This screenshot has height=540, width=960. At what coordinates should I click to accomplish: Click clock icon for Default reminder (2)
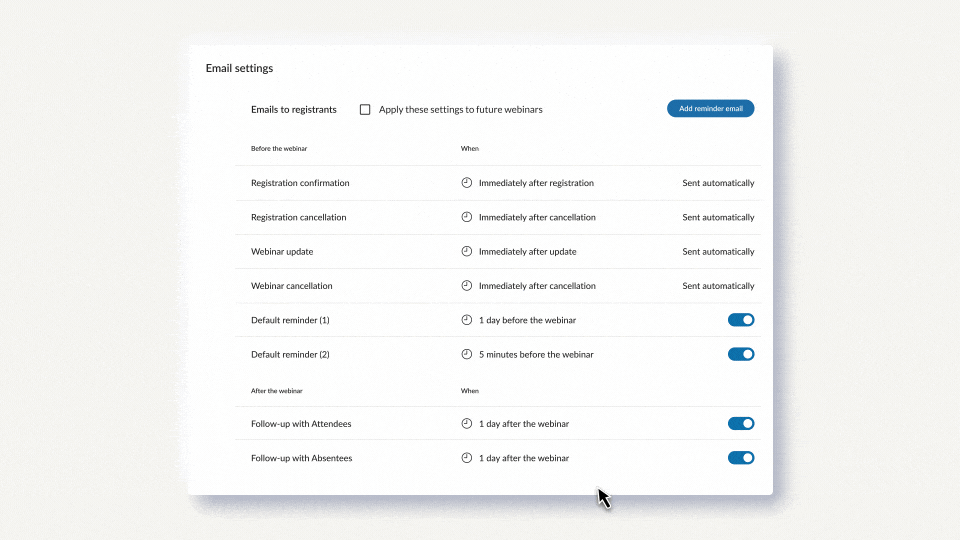pyautogui.click(x=466, y=354)
